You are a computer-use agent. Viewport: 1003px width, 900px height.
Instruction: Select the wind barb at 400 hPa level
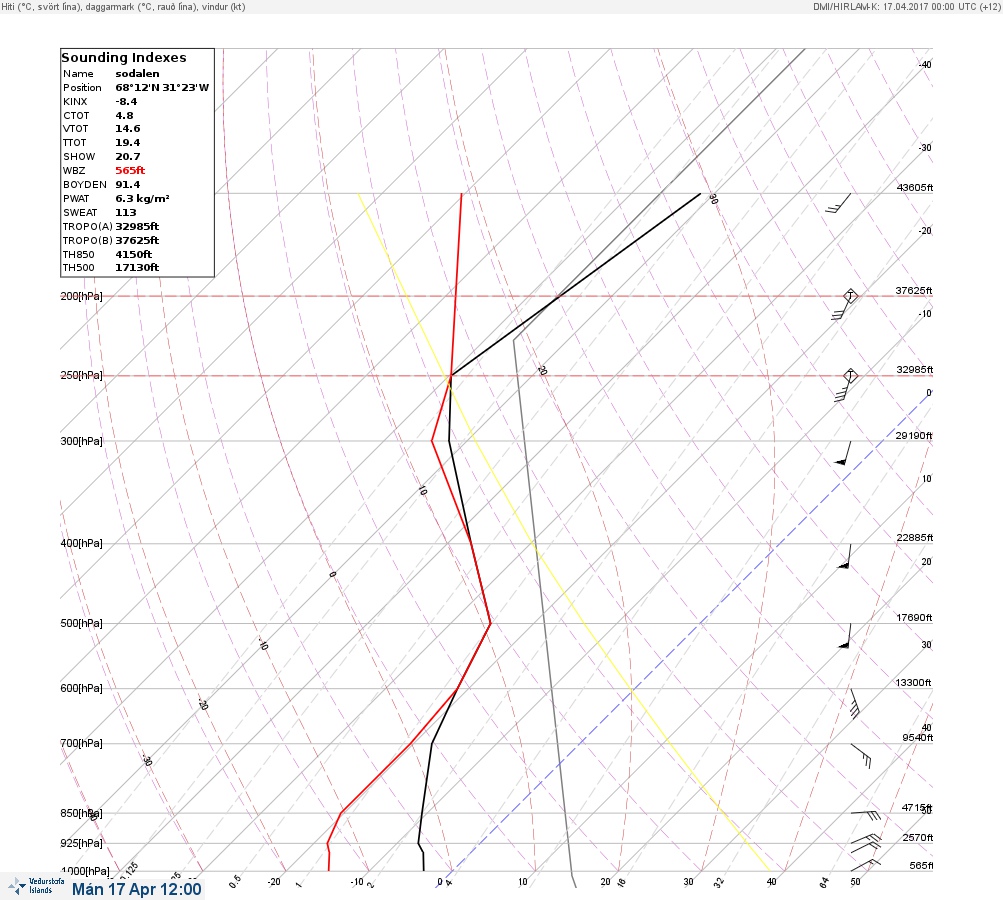844,556
